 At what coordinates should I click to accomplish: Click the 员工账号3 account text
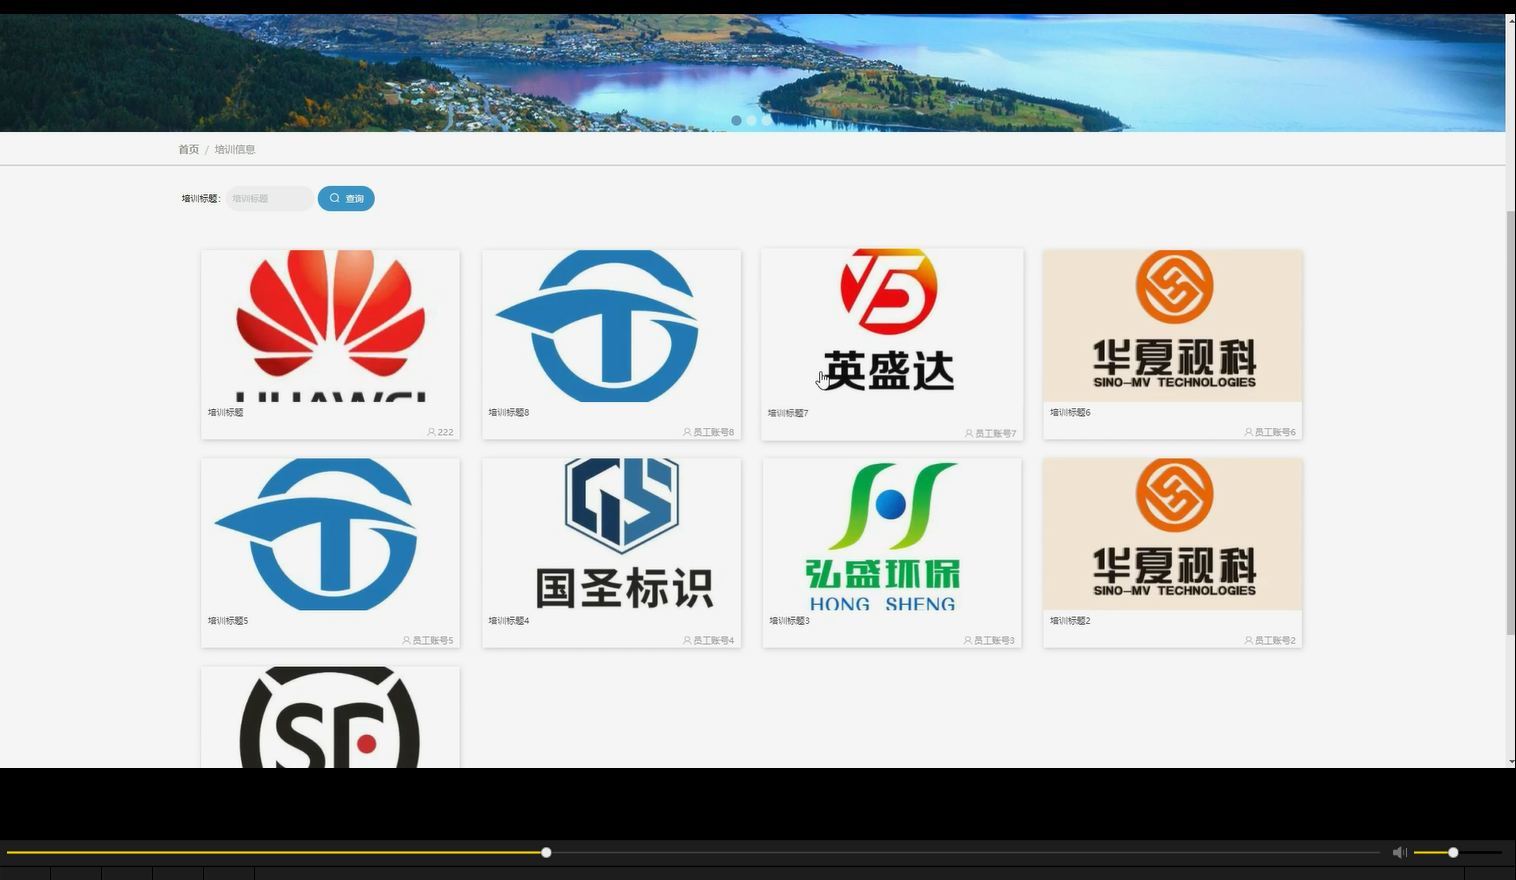click(x=994, y=640)
